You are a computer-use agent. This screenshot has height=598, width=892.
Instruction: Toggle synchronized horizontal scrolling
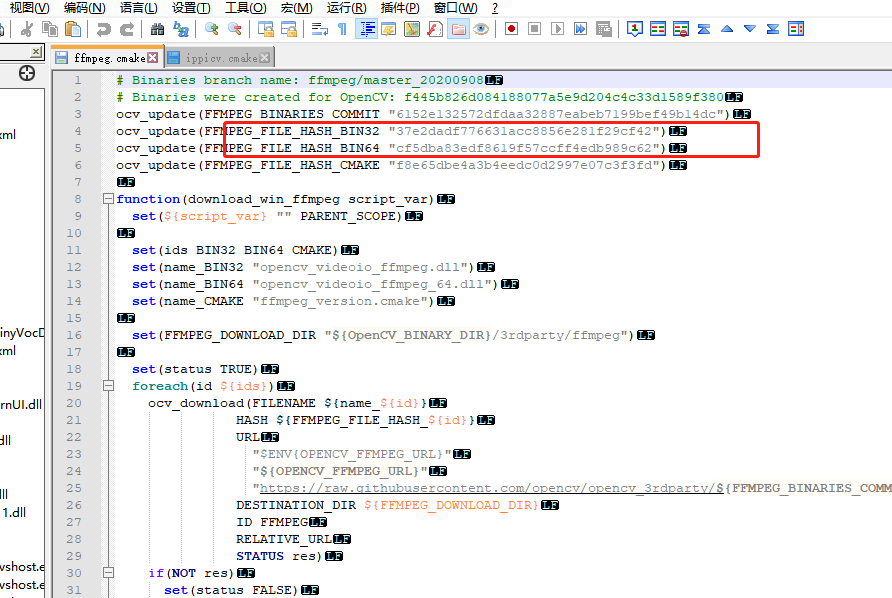289,29
